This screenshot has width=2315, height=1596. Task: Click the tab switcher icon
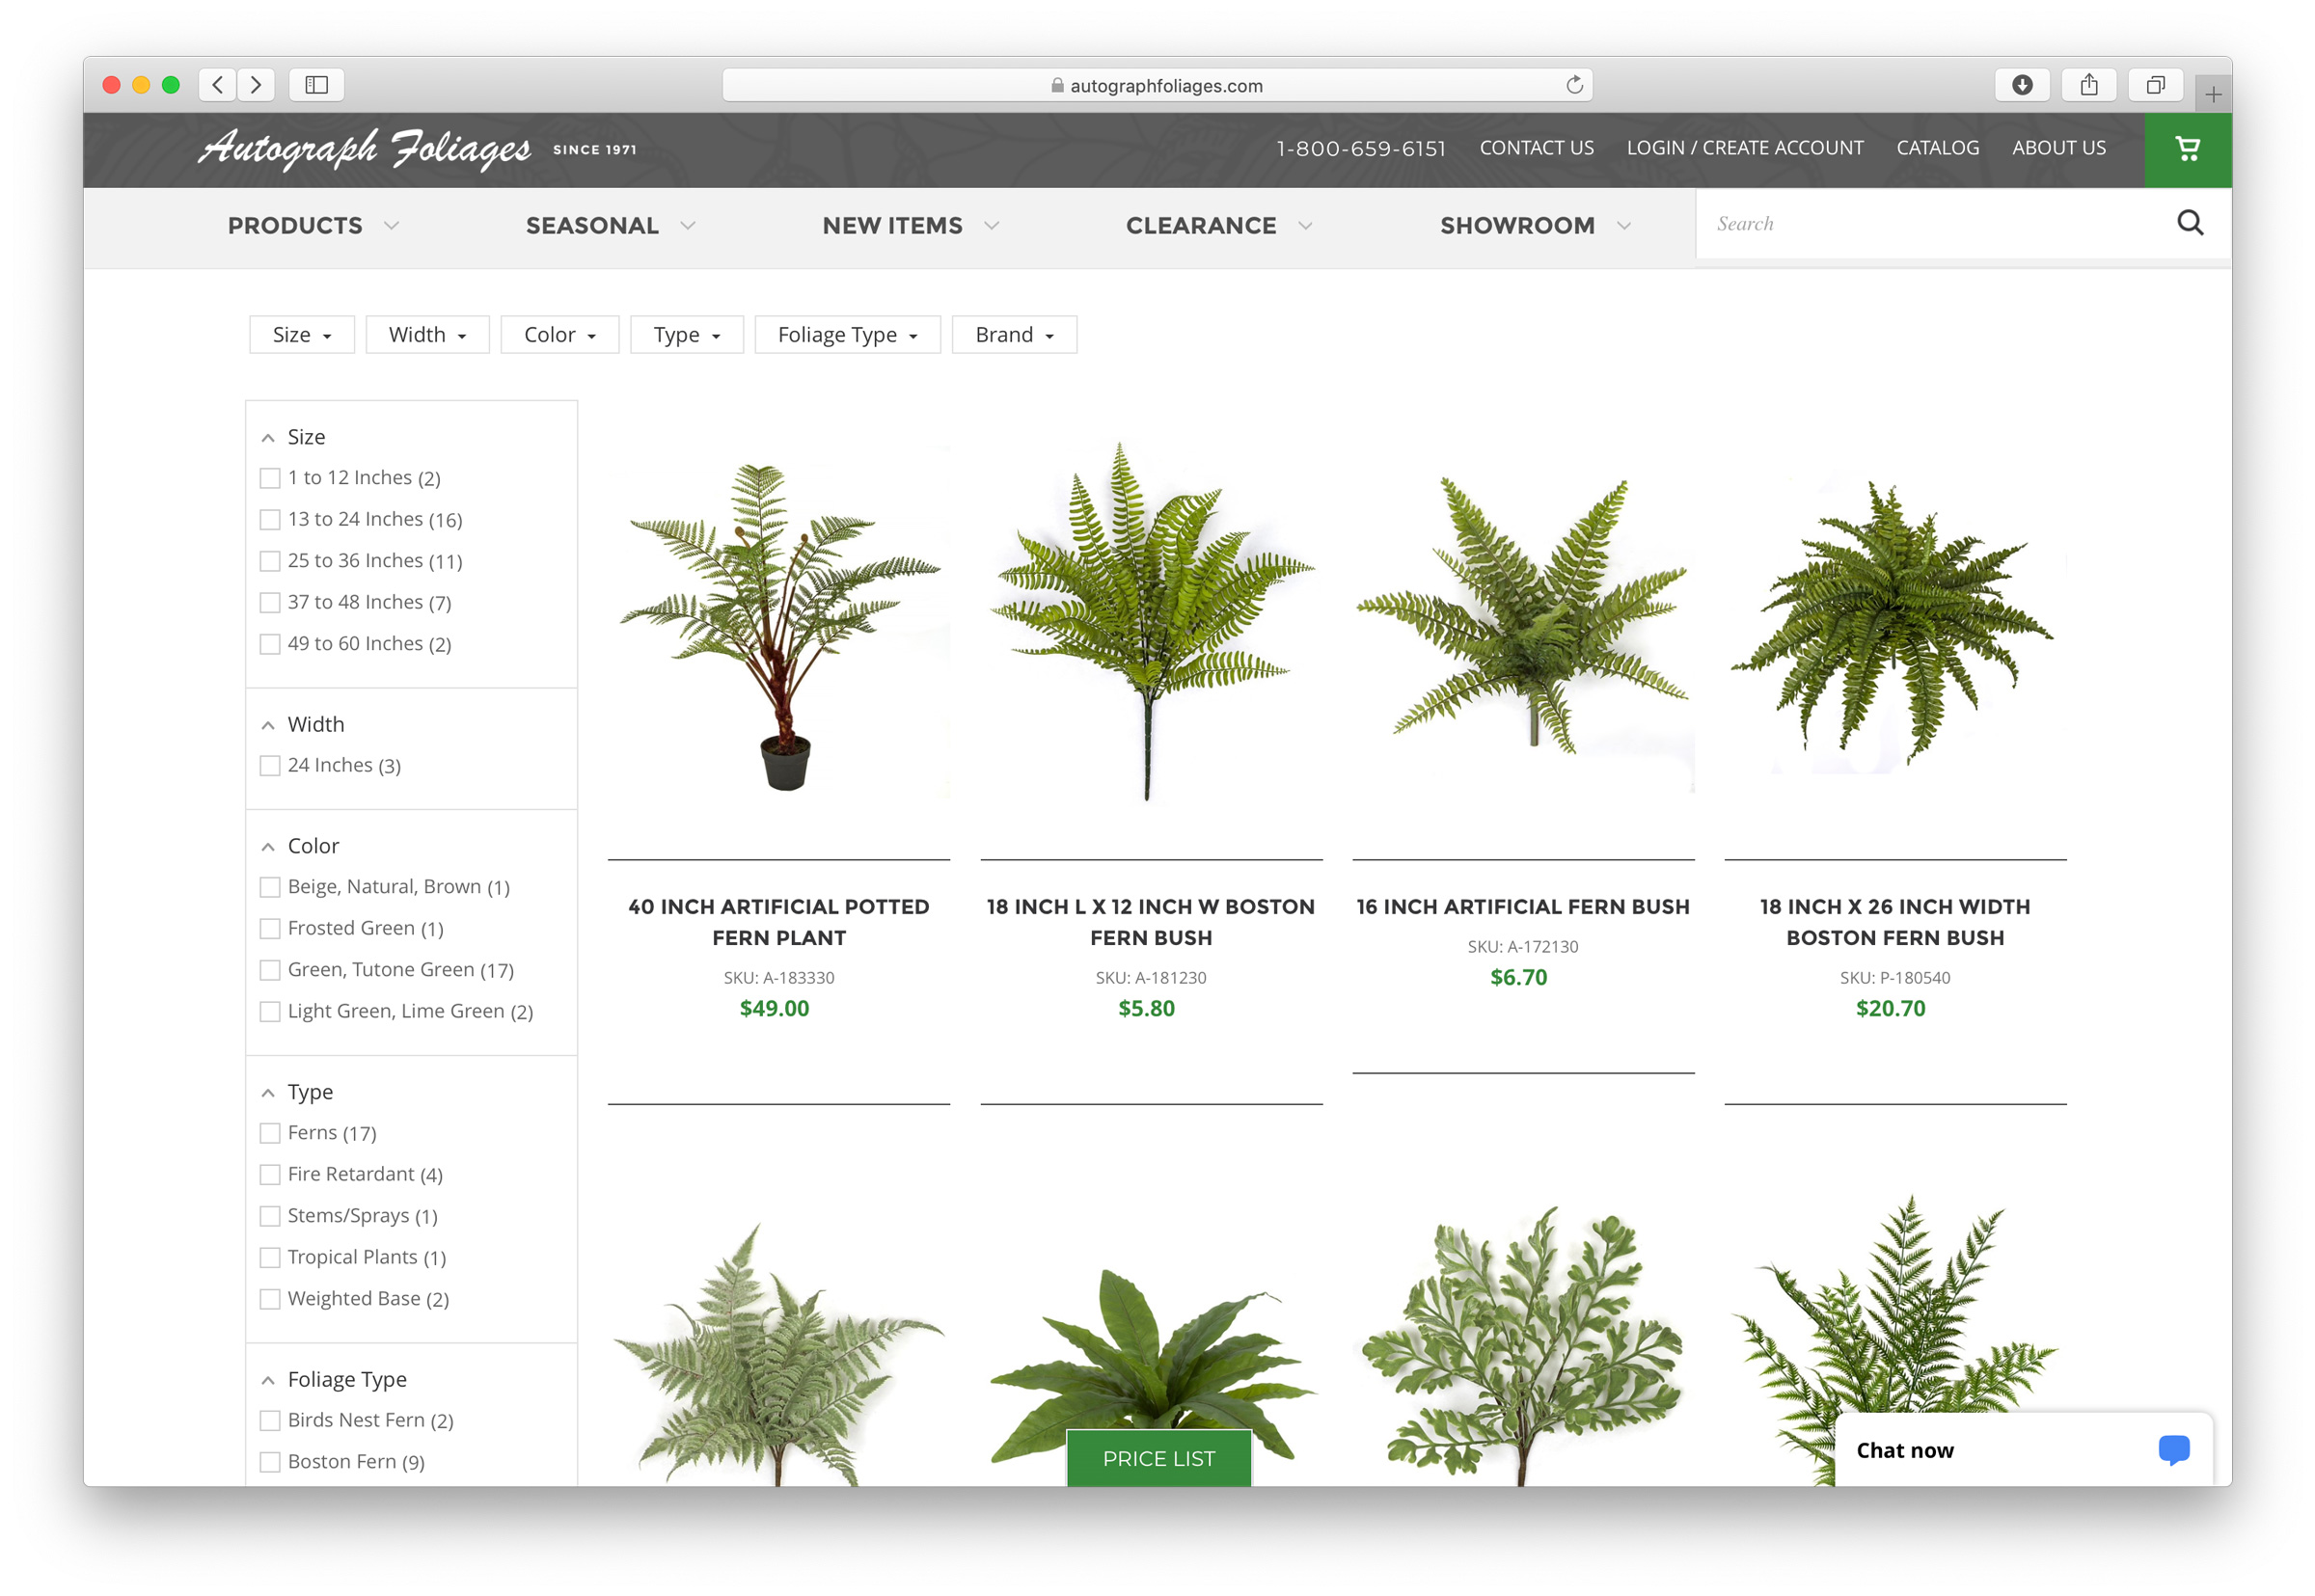2153,83
